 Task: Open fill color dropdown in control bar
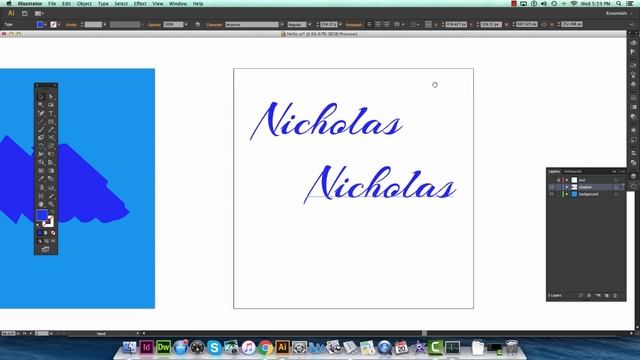click(x=45, y=24)
